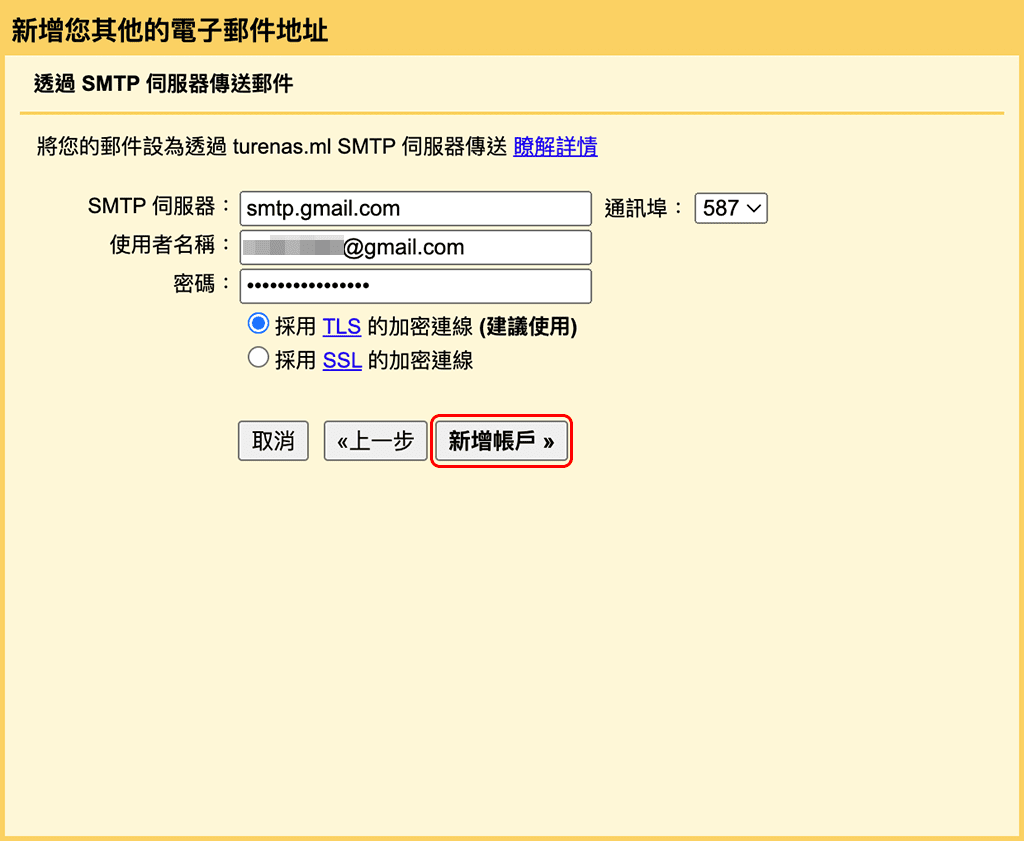Click the 密碼 password field
This screenshot has height=841, width=1024.
tap(415, 286)
